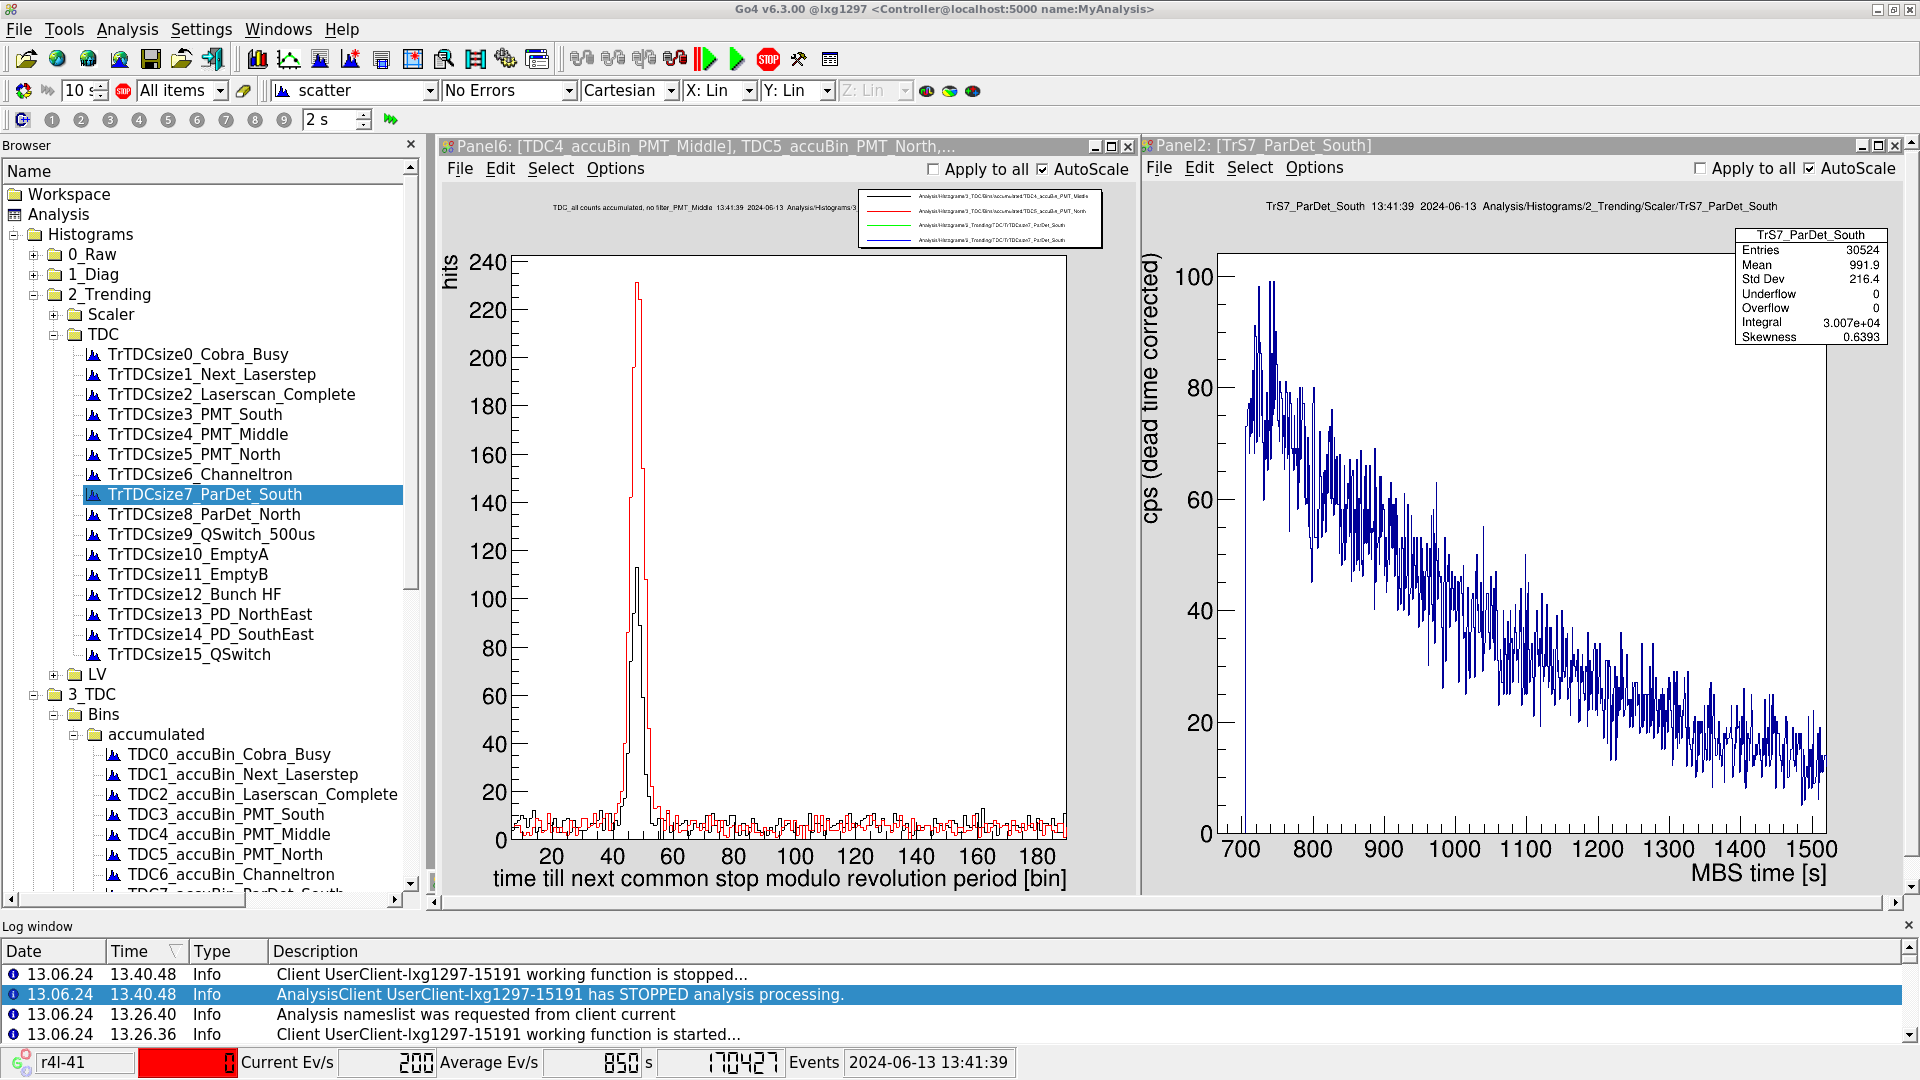Image resolution: width=1920 pixels, height=1080 pixels.
Task: Open the Y: Lin axis dropdown
Action: coord(798,91)
